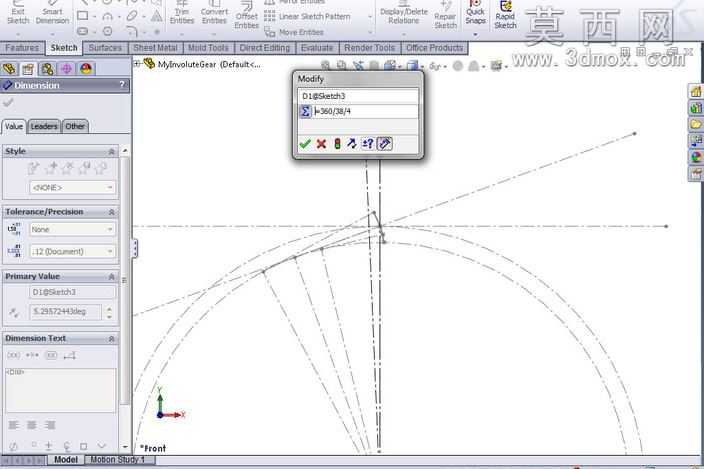Viewport: 704px width, 469px height.
Task: Open the Surfaces ribbon tab
Action: [105, 48]
